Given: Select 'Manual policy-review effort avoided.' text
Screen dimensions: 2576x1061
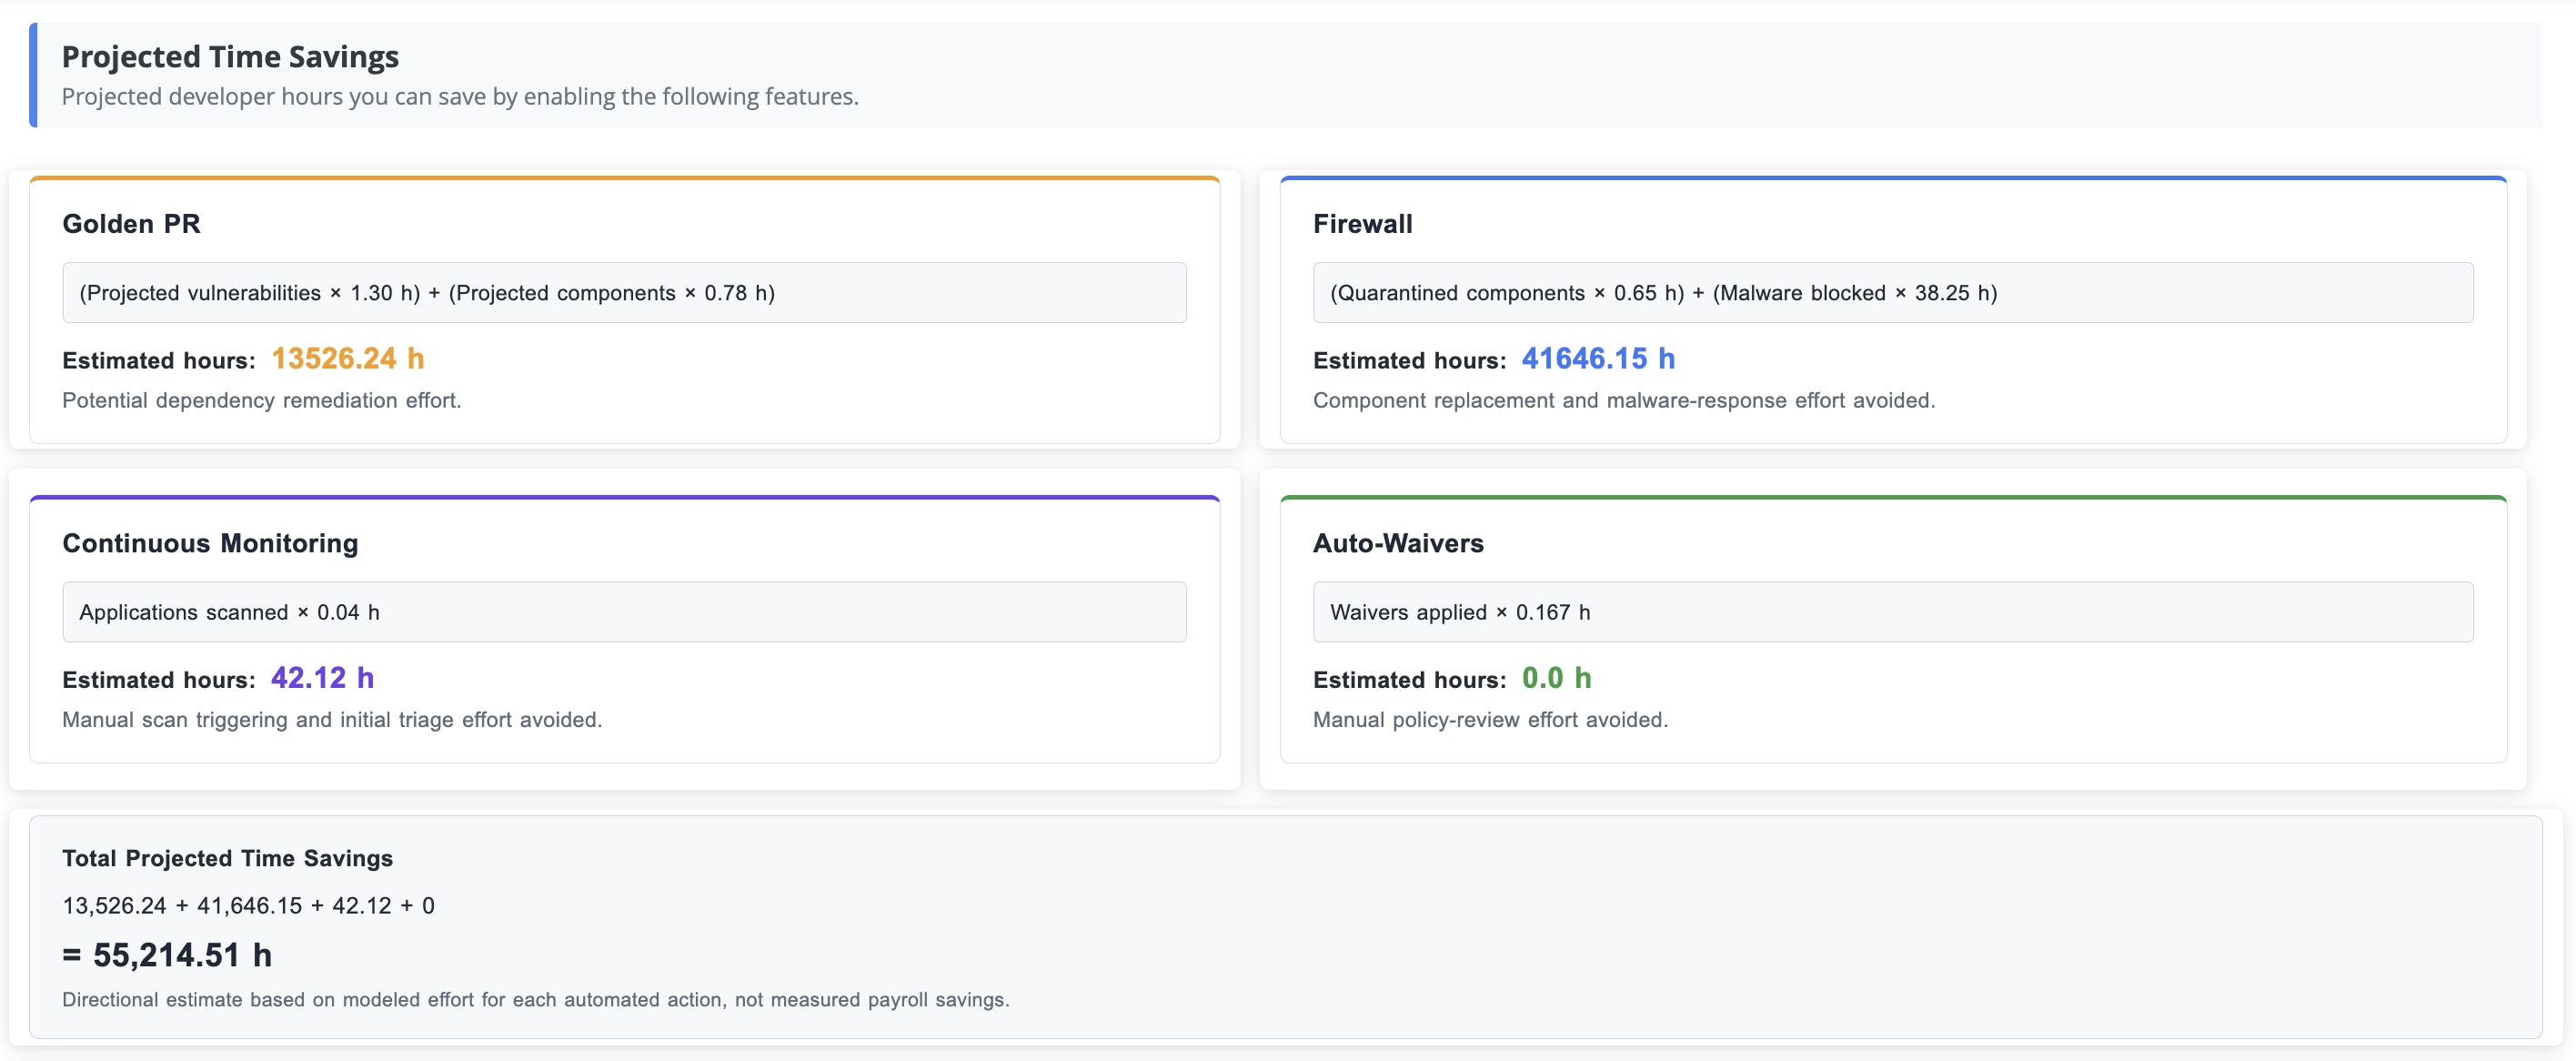Looking at the screenshot, I should tap(1490, 720).
